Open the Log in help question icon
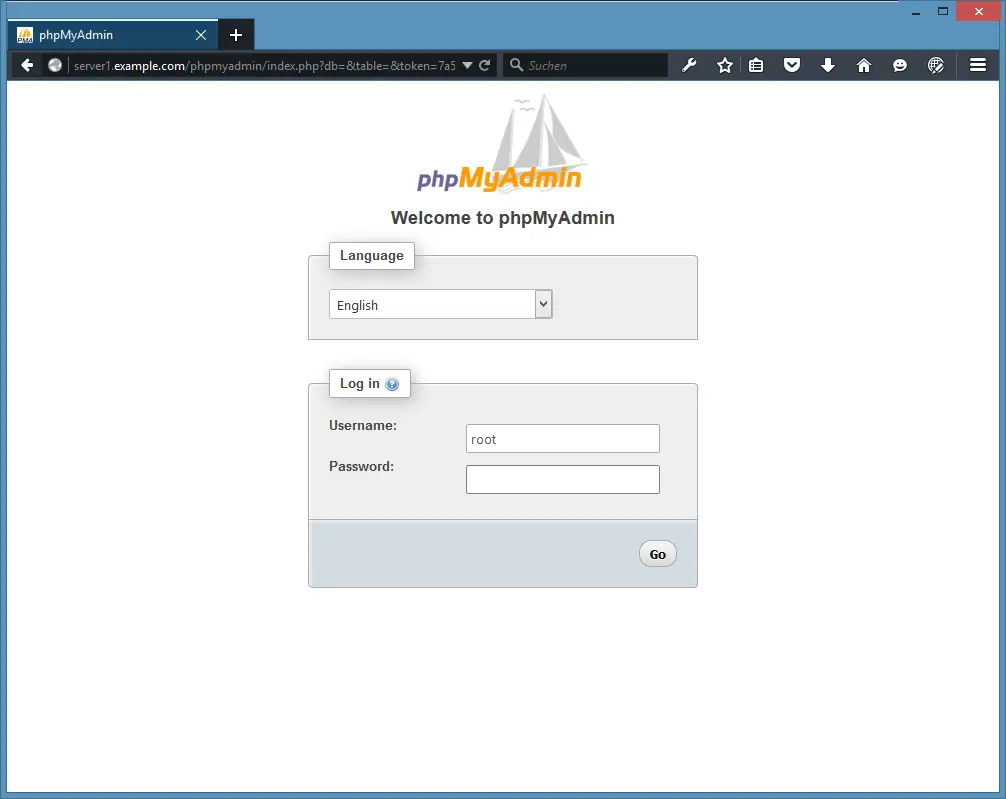Viewport: 1006px width, 799px height. click(392, 384)
